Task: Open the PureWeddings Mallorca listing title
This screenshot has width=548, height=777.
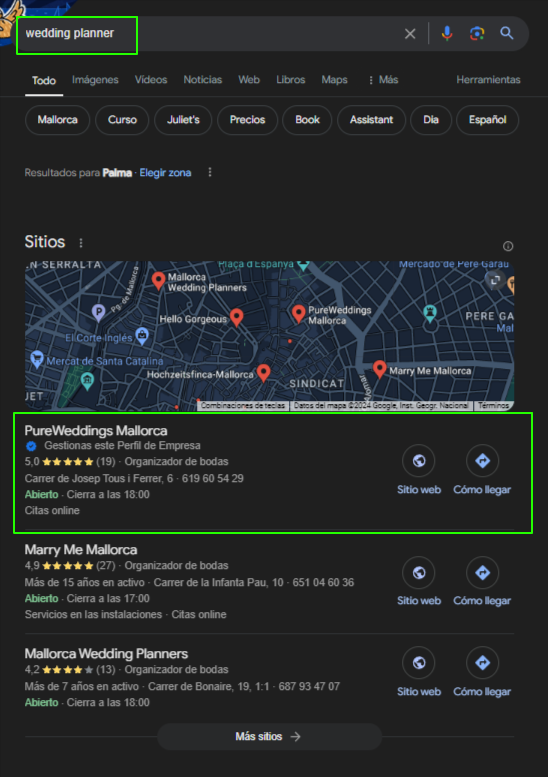Action: click(96, 431)
